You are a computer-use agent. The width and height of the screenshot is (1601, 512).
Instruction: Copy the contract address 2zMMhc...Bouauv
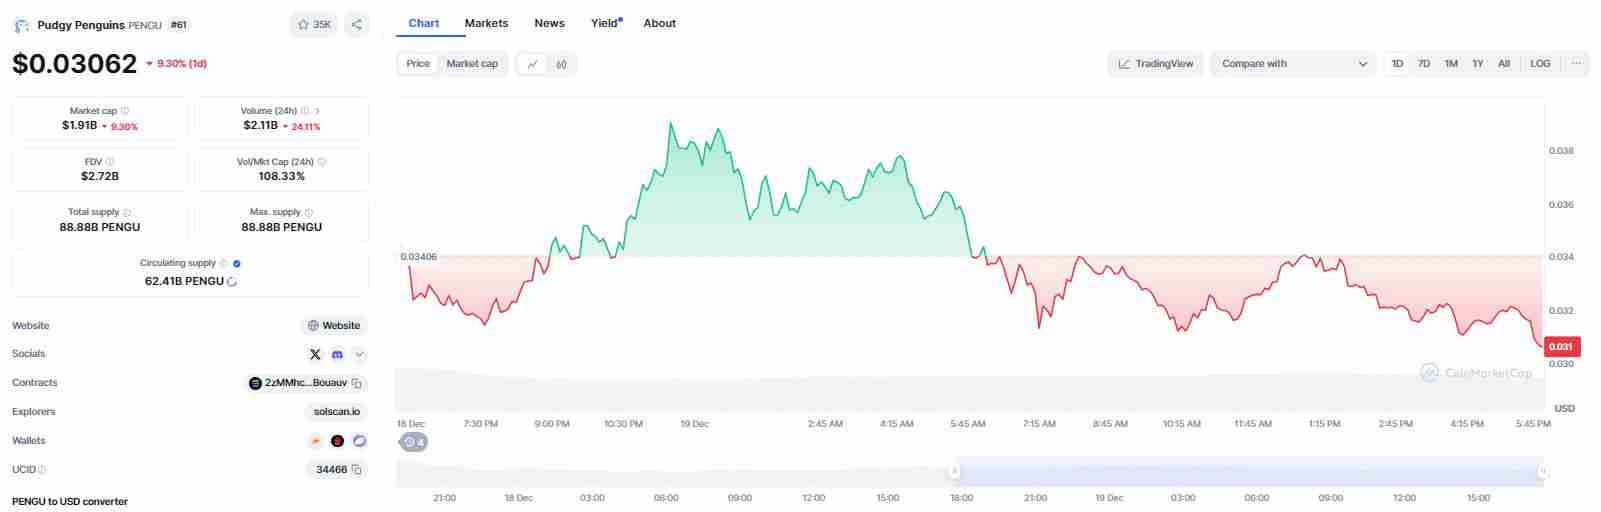click(357, 383)
